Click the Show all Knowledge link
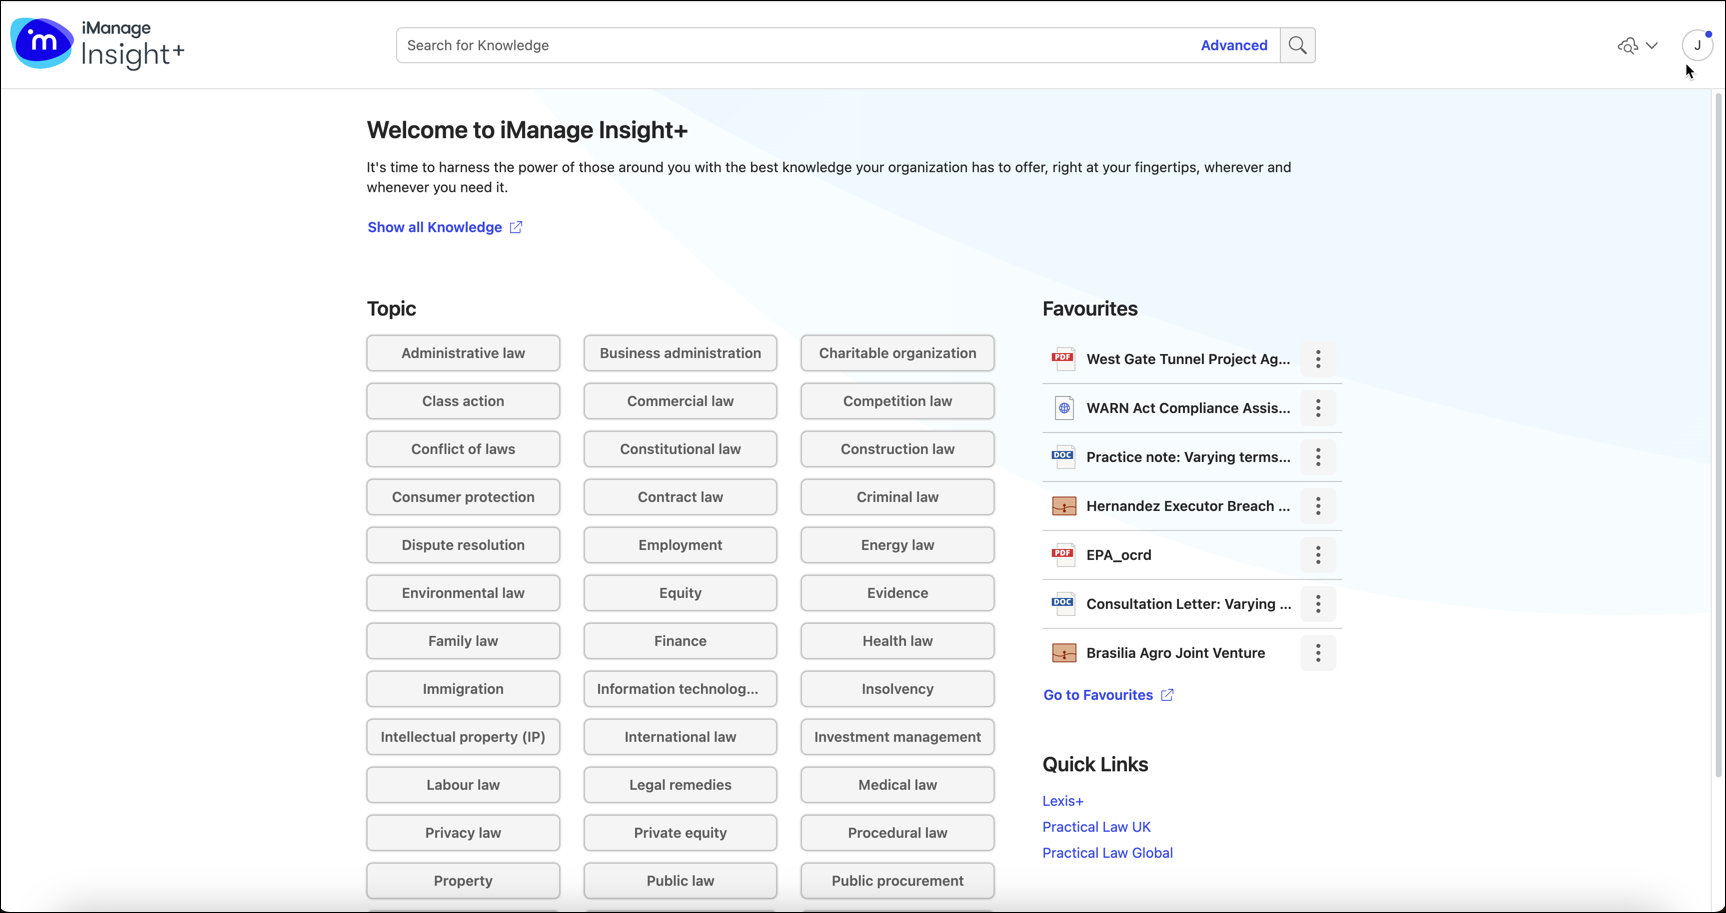This screenshot has width=1726, height=913. [x=435, y=227]
